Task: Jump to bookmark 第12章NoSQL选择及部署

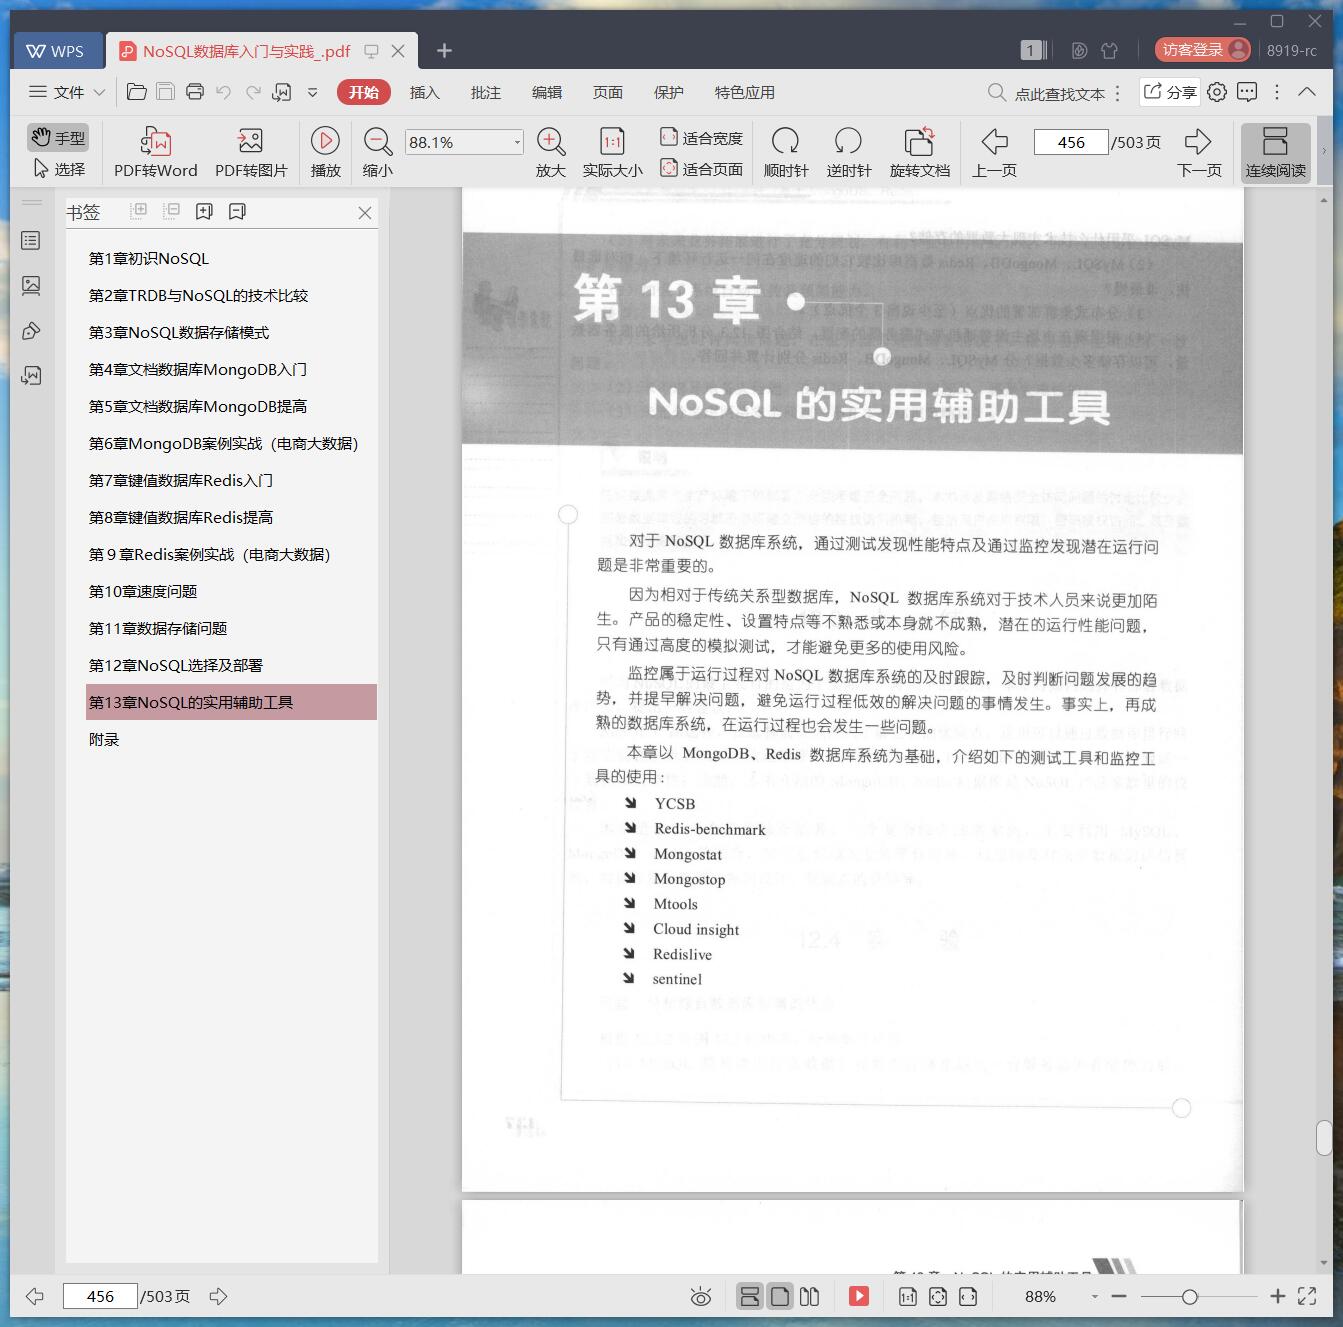Action: point(176,665)
